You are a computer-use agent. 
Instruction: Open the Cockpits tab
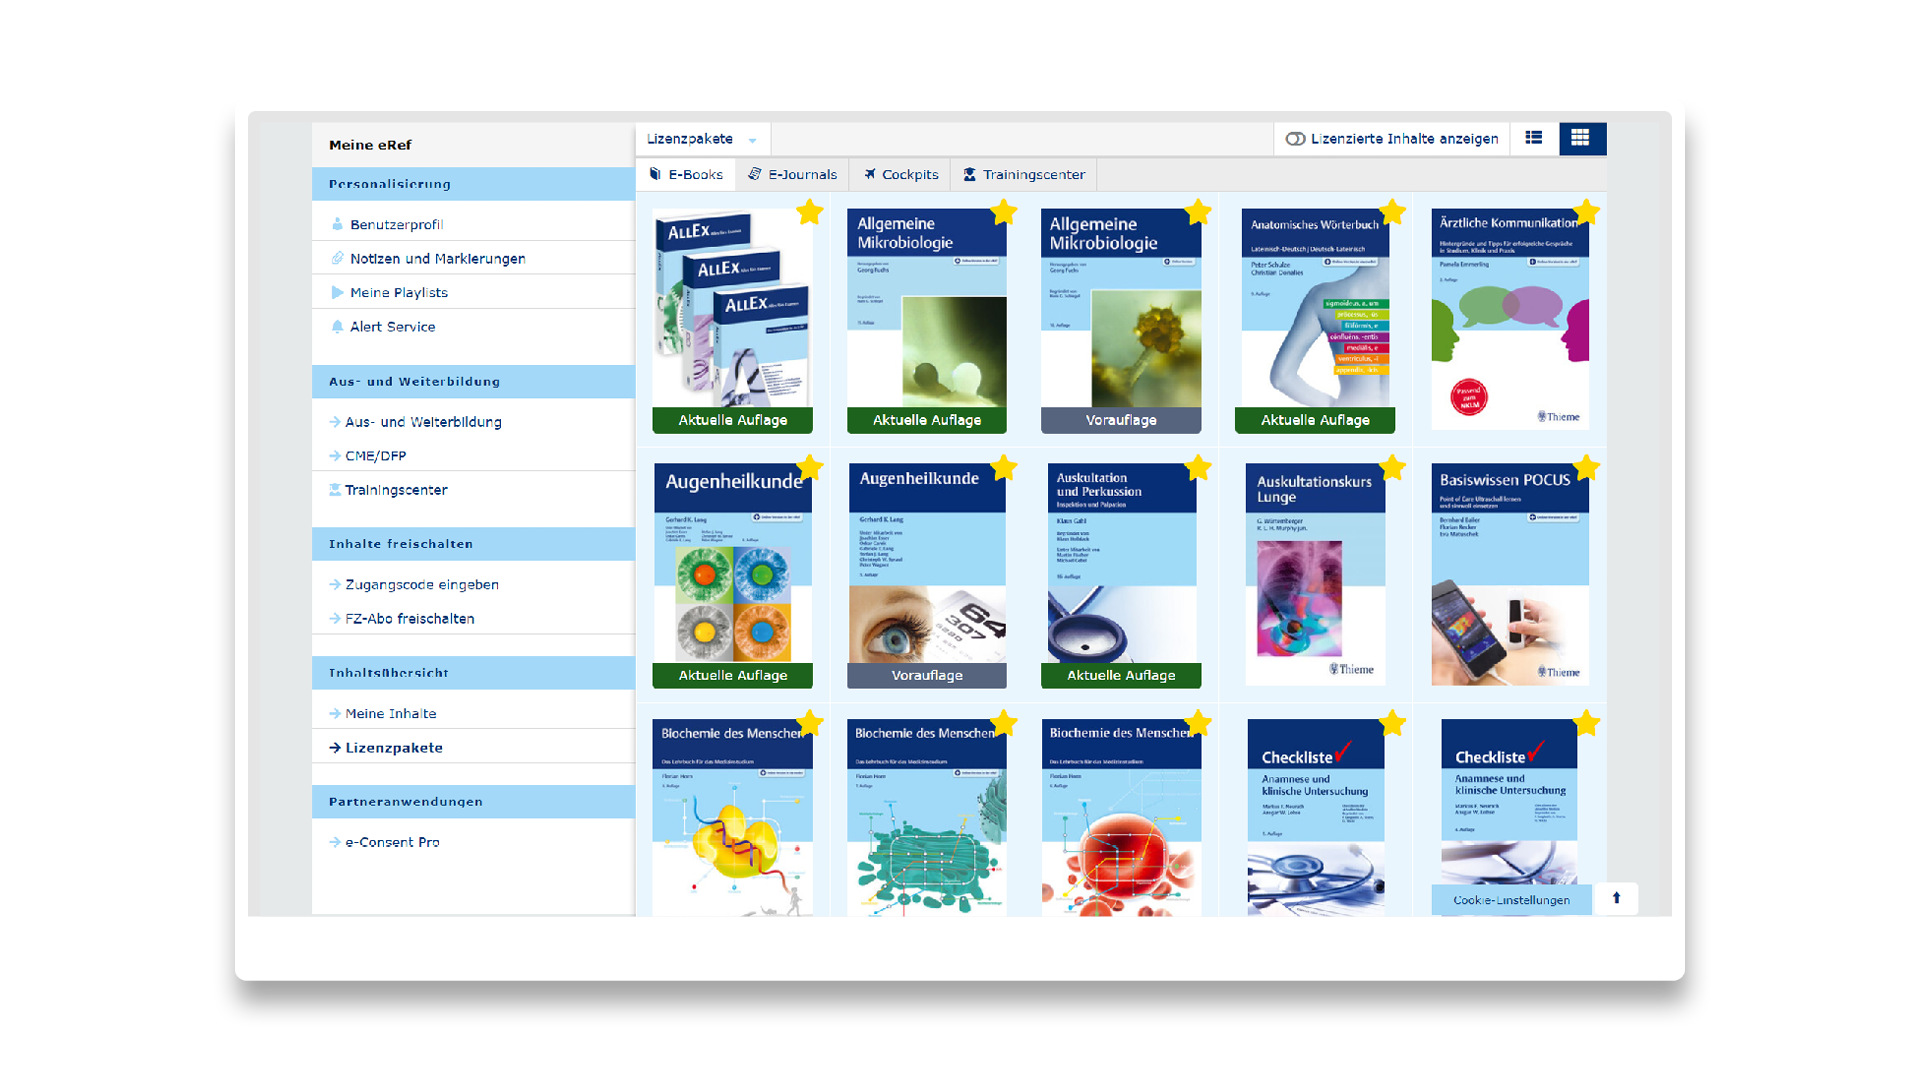(x=901, y=174)
